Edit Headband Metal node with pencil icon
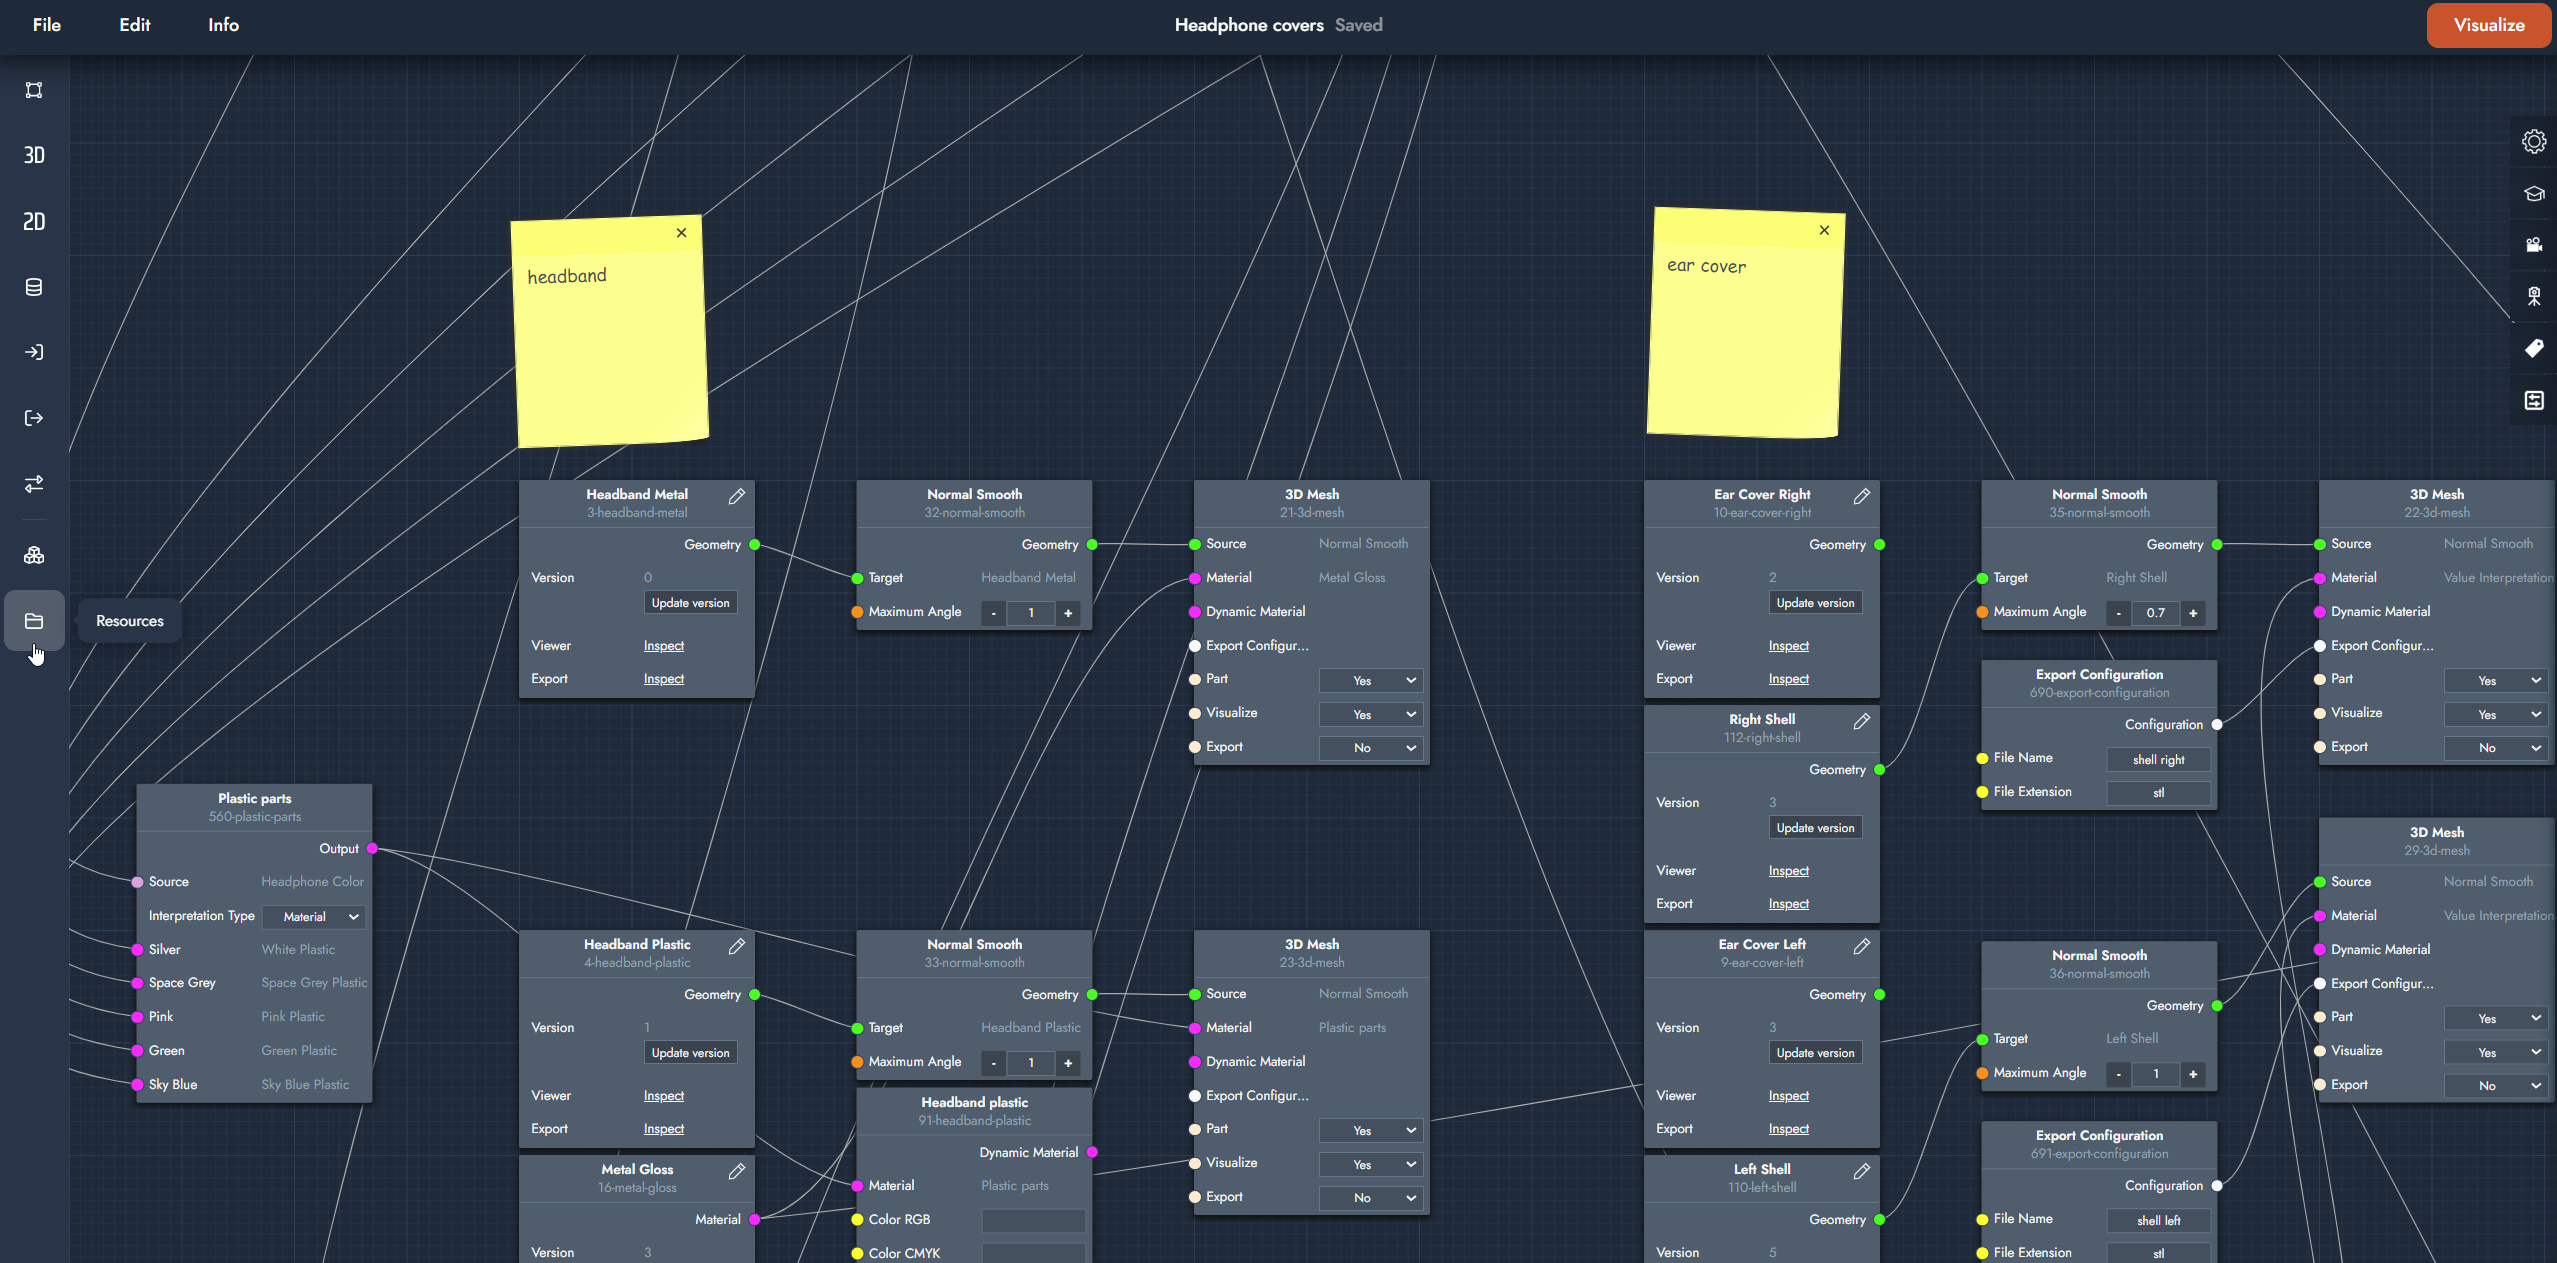Image resolution: width=2557 pixels, height=1263 pixels. pos(736,496)
